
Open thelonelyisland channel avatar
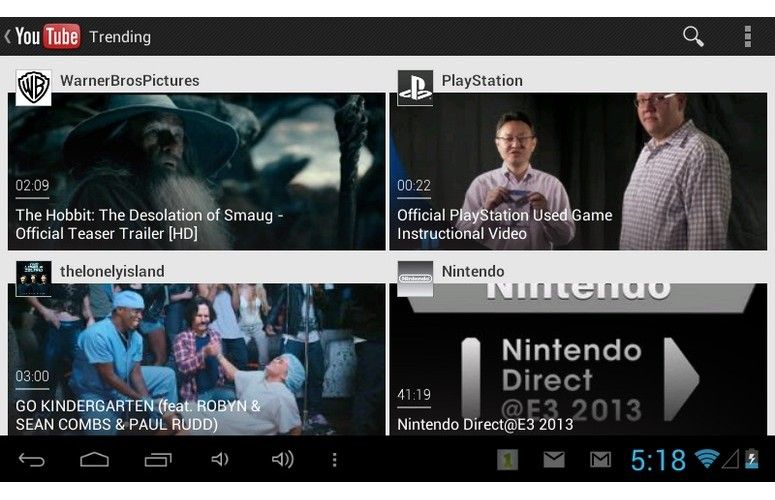(x=34, y=279)
